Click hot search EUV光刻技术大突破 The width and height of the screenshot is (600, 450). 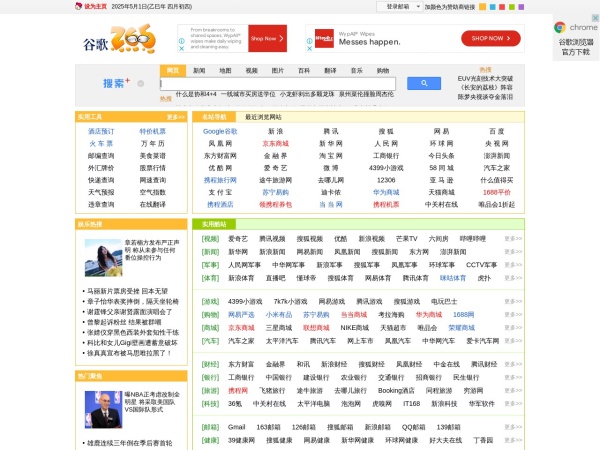[485, 78]
